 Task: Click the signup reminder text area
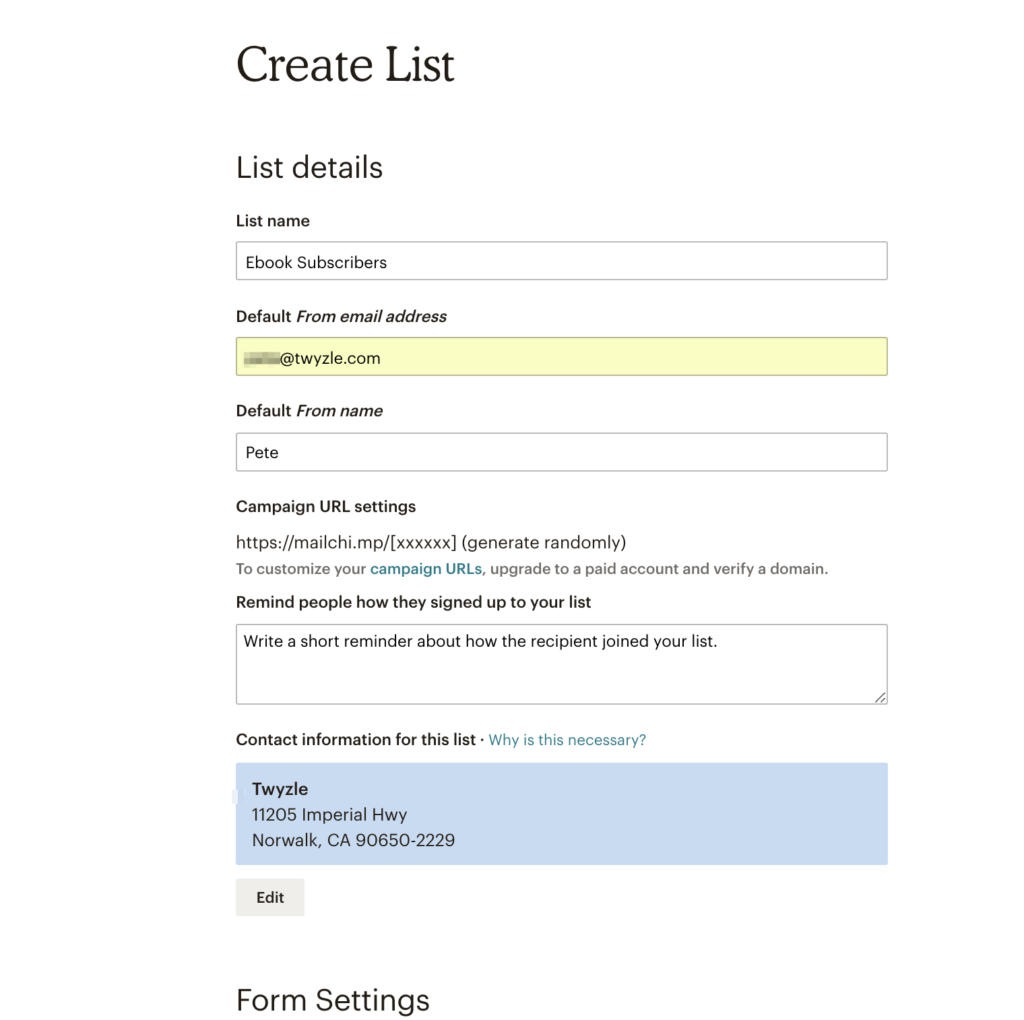coord(561,663)
